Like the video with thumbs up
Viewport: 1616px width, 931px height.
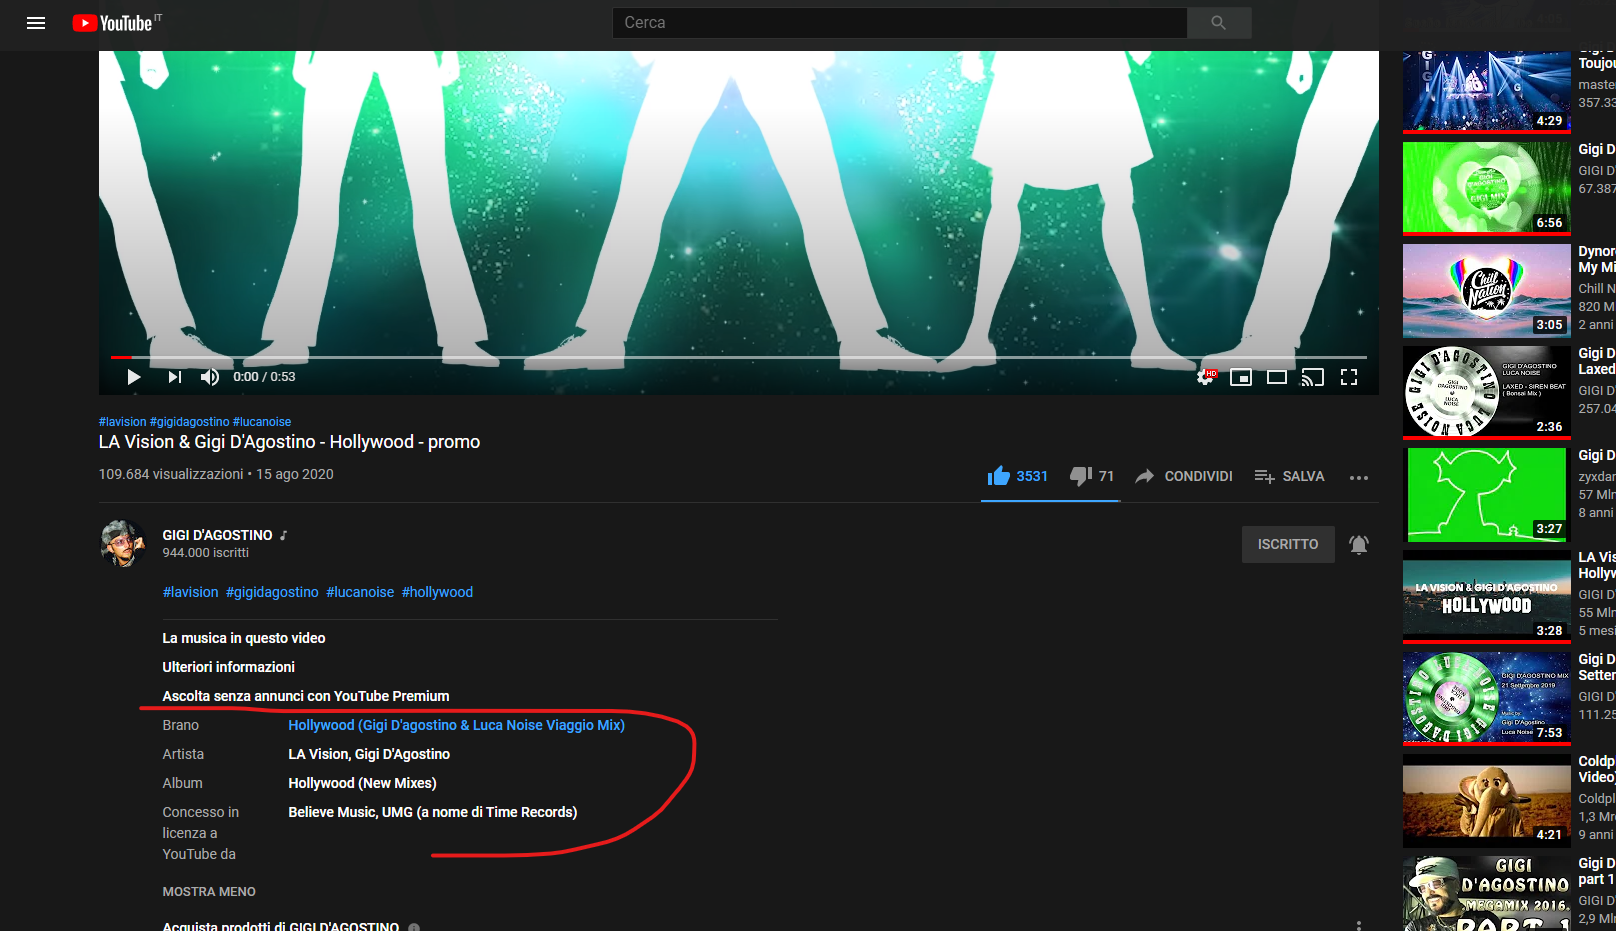pyautogui.click(x=999, y=476)
